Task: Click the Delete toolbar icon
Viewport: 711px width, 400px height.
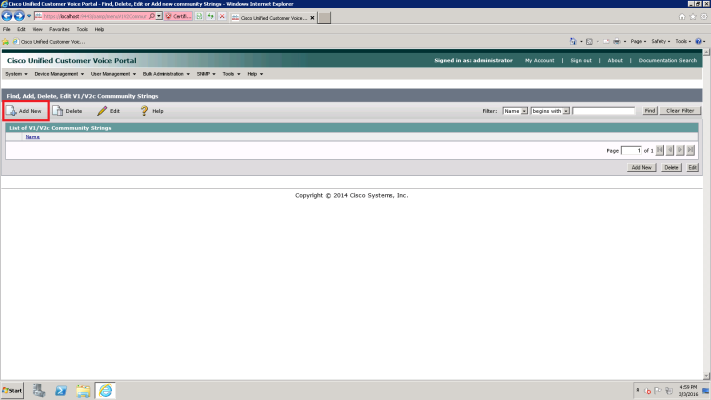Action: pos(58,111)
